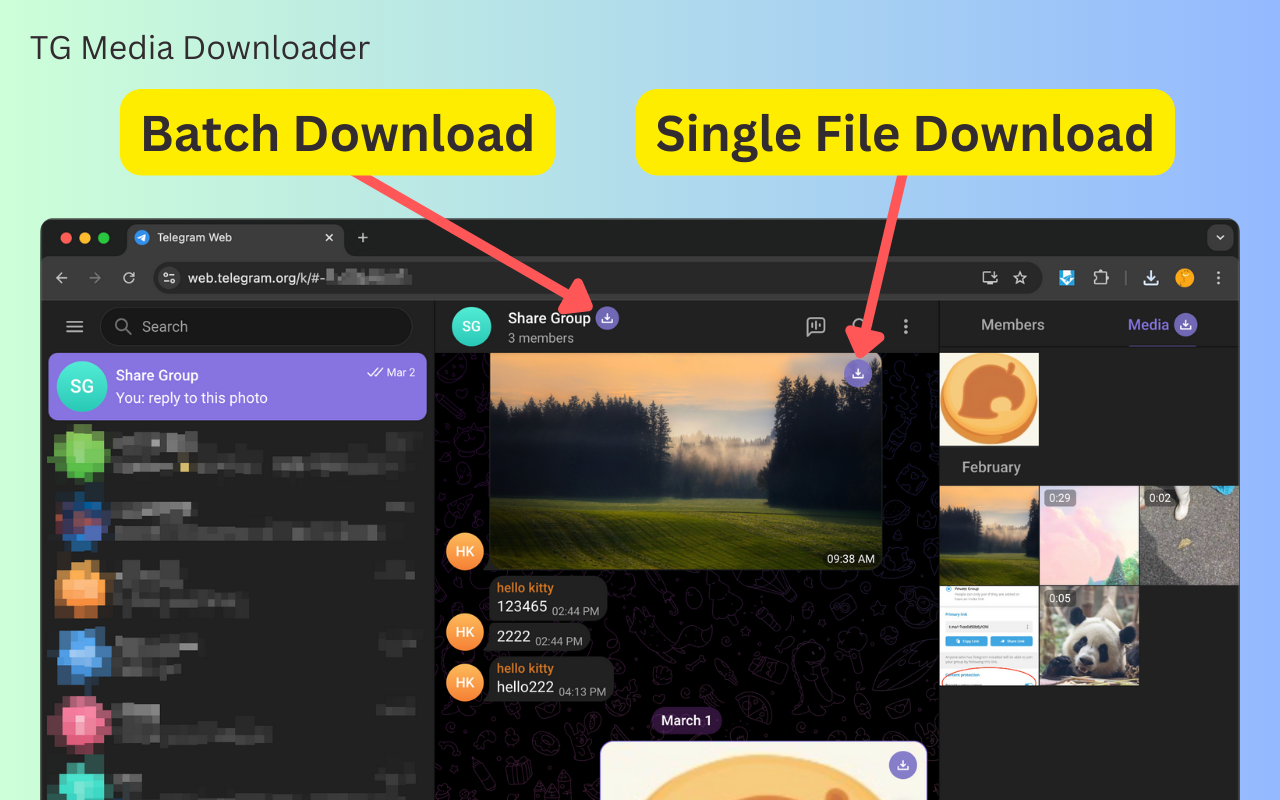Open the 0:02 video thumbnail
Viewport: 1280px width, 800px height.
1189,535
